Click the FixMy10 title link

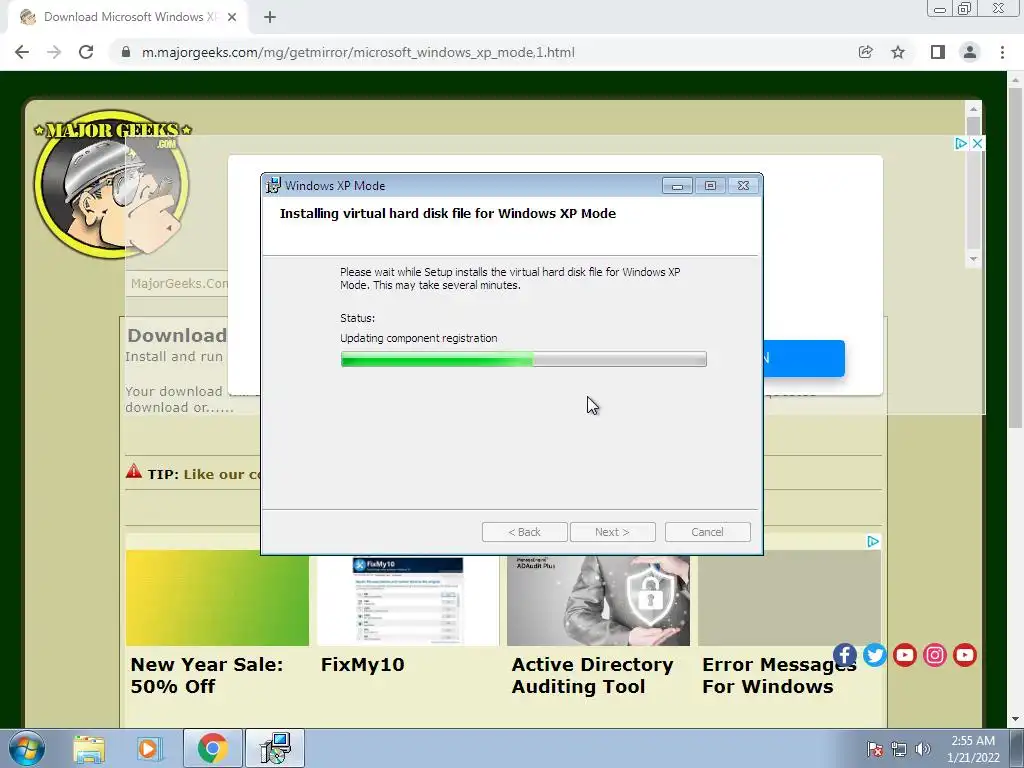tap(362, 665)
